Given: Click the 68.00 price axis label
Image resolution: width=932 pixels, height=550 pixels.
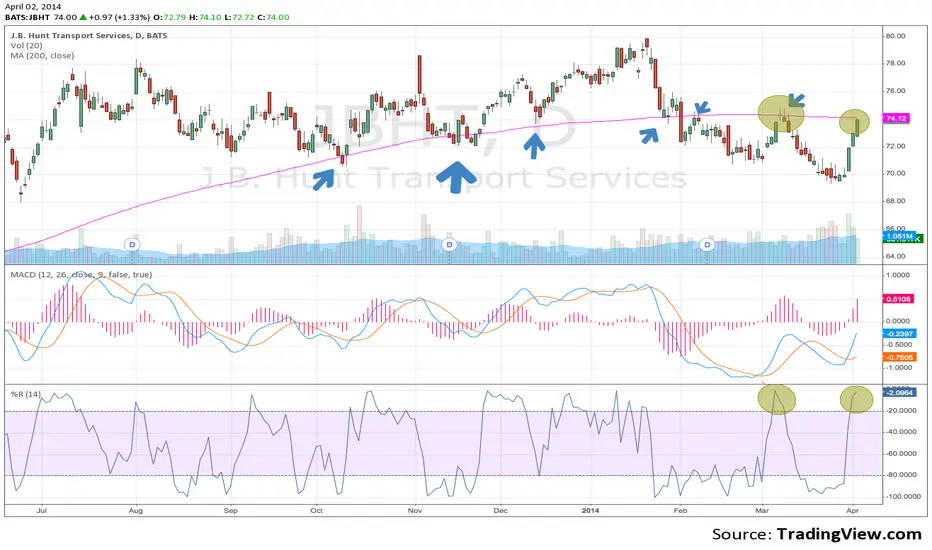Looking at the screenshot, I should tap(895, 201).
